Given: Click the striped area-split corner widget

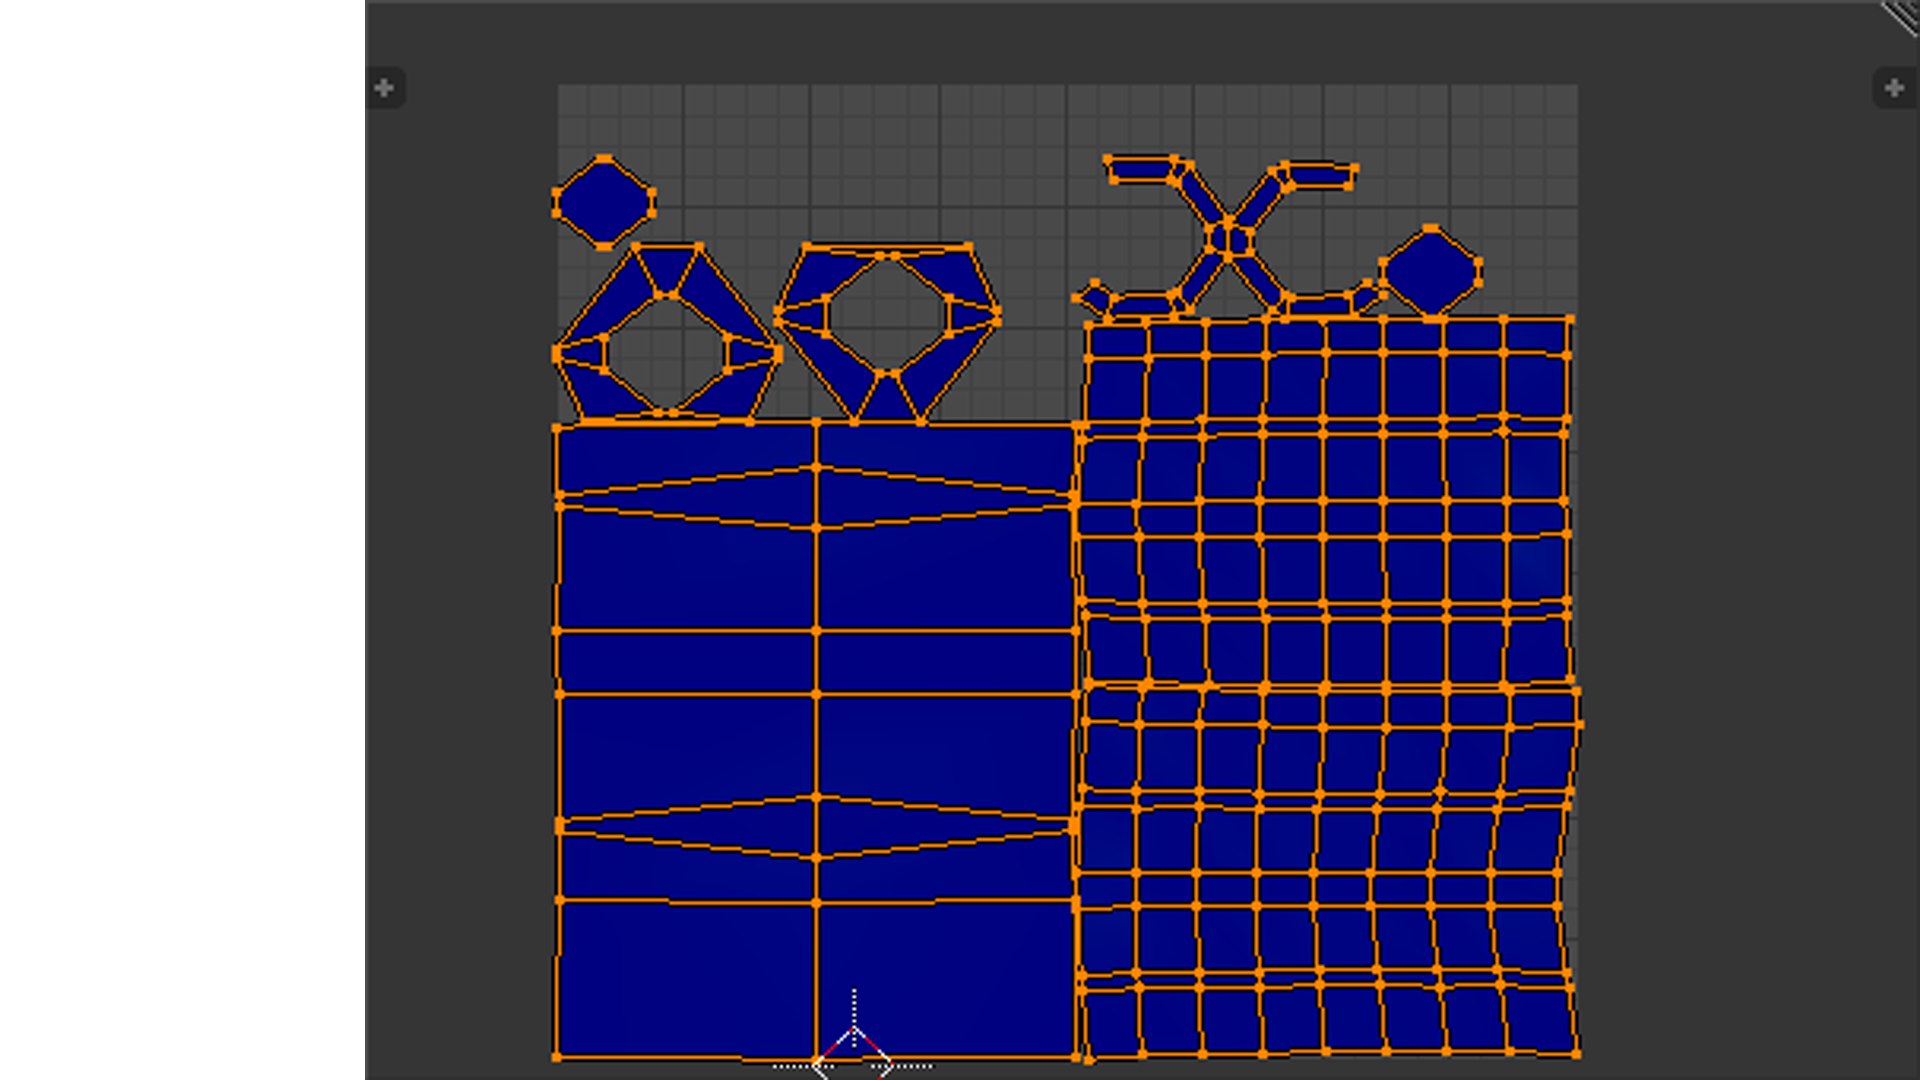Looking at the screenshot, I should point(1900,18).
